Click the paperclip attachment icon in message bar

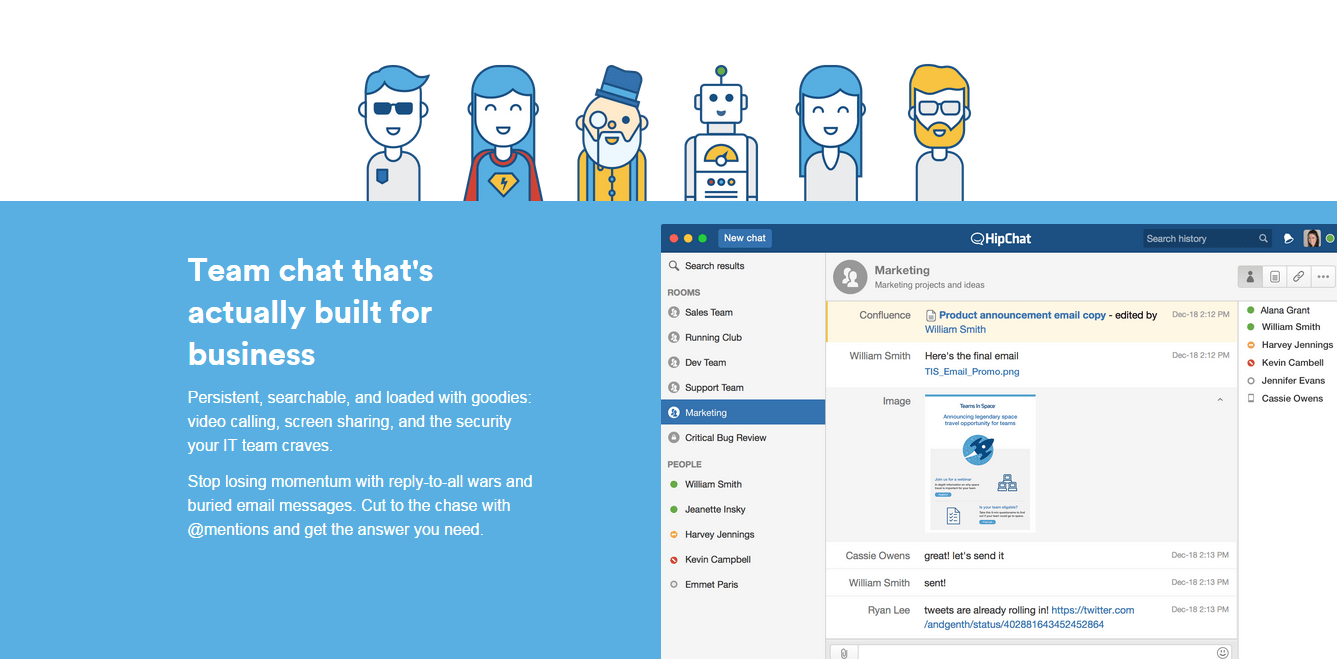pos(844,653)
